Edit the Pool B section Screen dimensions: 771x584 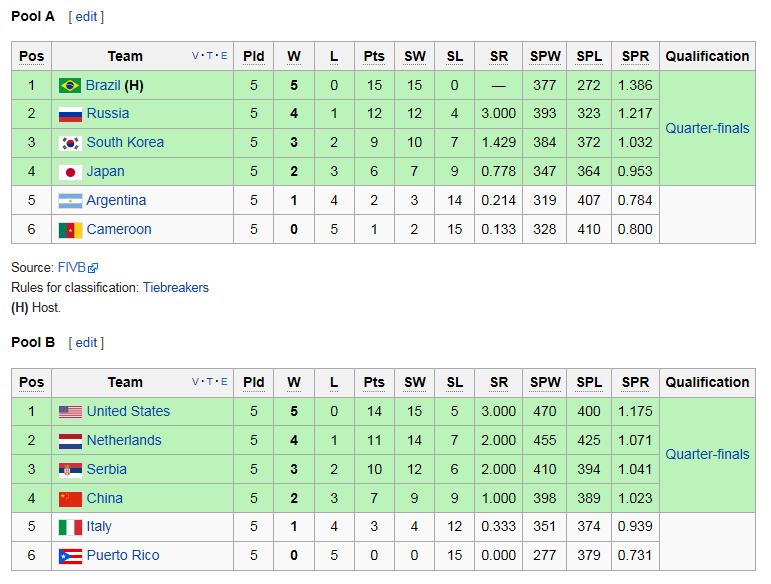click(87, 342)
